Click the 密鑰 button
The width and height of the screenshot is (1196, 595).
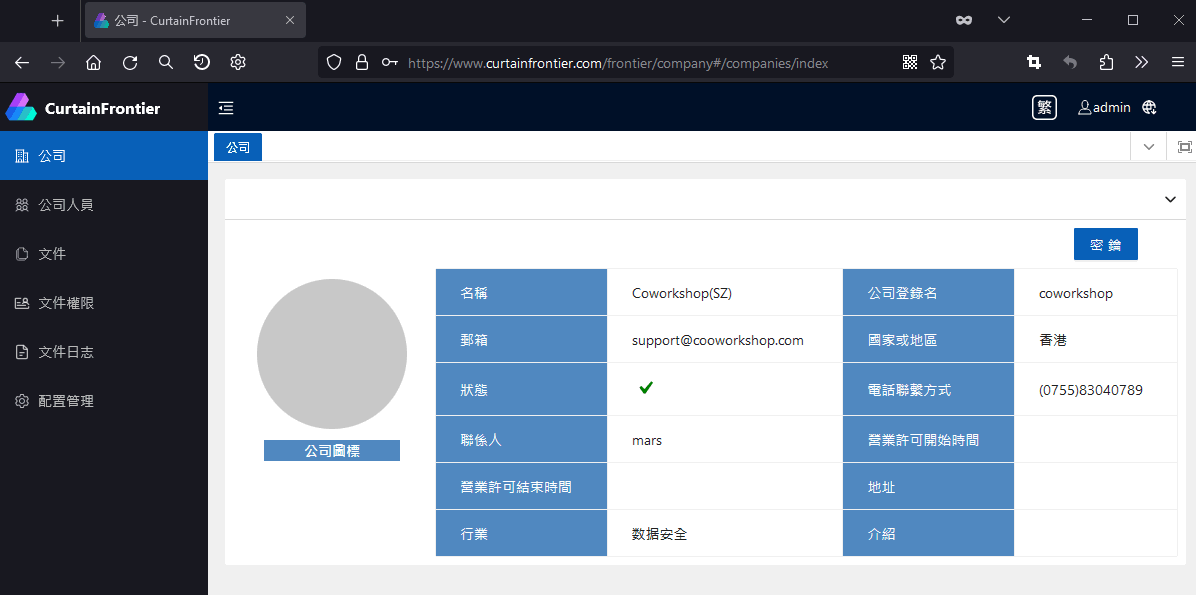pyautogui.click(x=1105, y=244)
